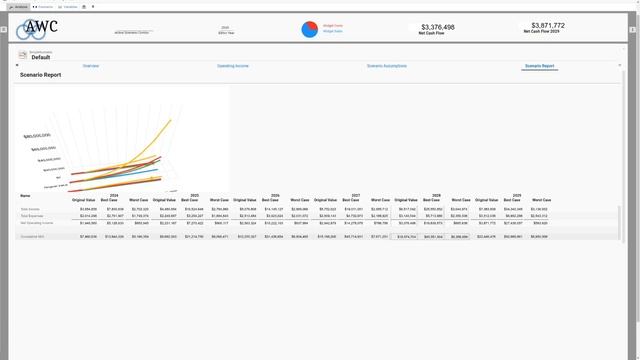Click the Scenario Report heading
Viewport: 640px width, 360px height.
point(40,75)
